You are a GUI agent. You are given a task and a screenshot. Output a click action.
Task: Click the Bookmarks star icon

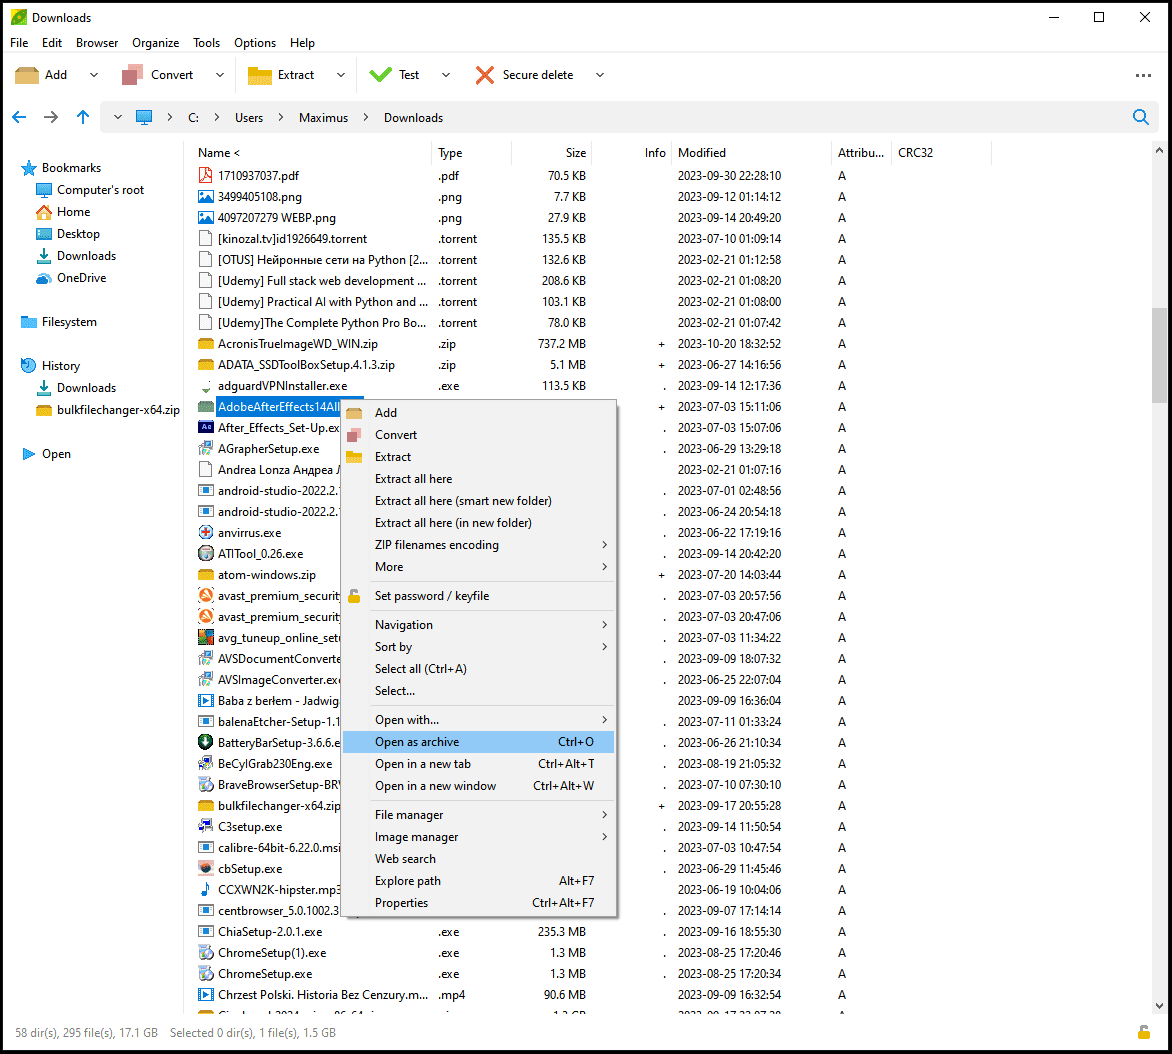coord(28,168)
